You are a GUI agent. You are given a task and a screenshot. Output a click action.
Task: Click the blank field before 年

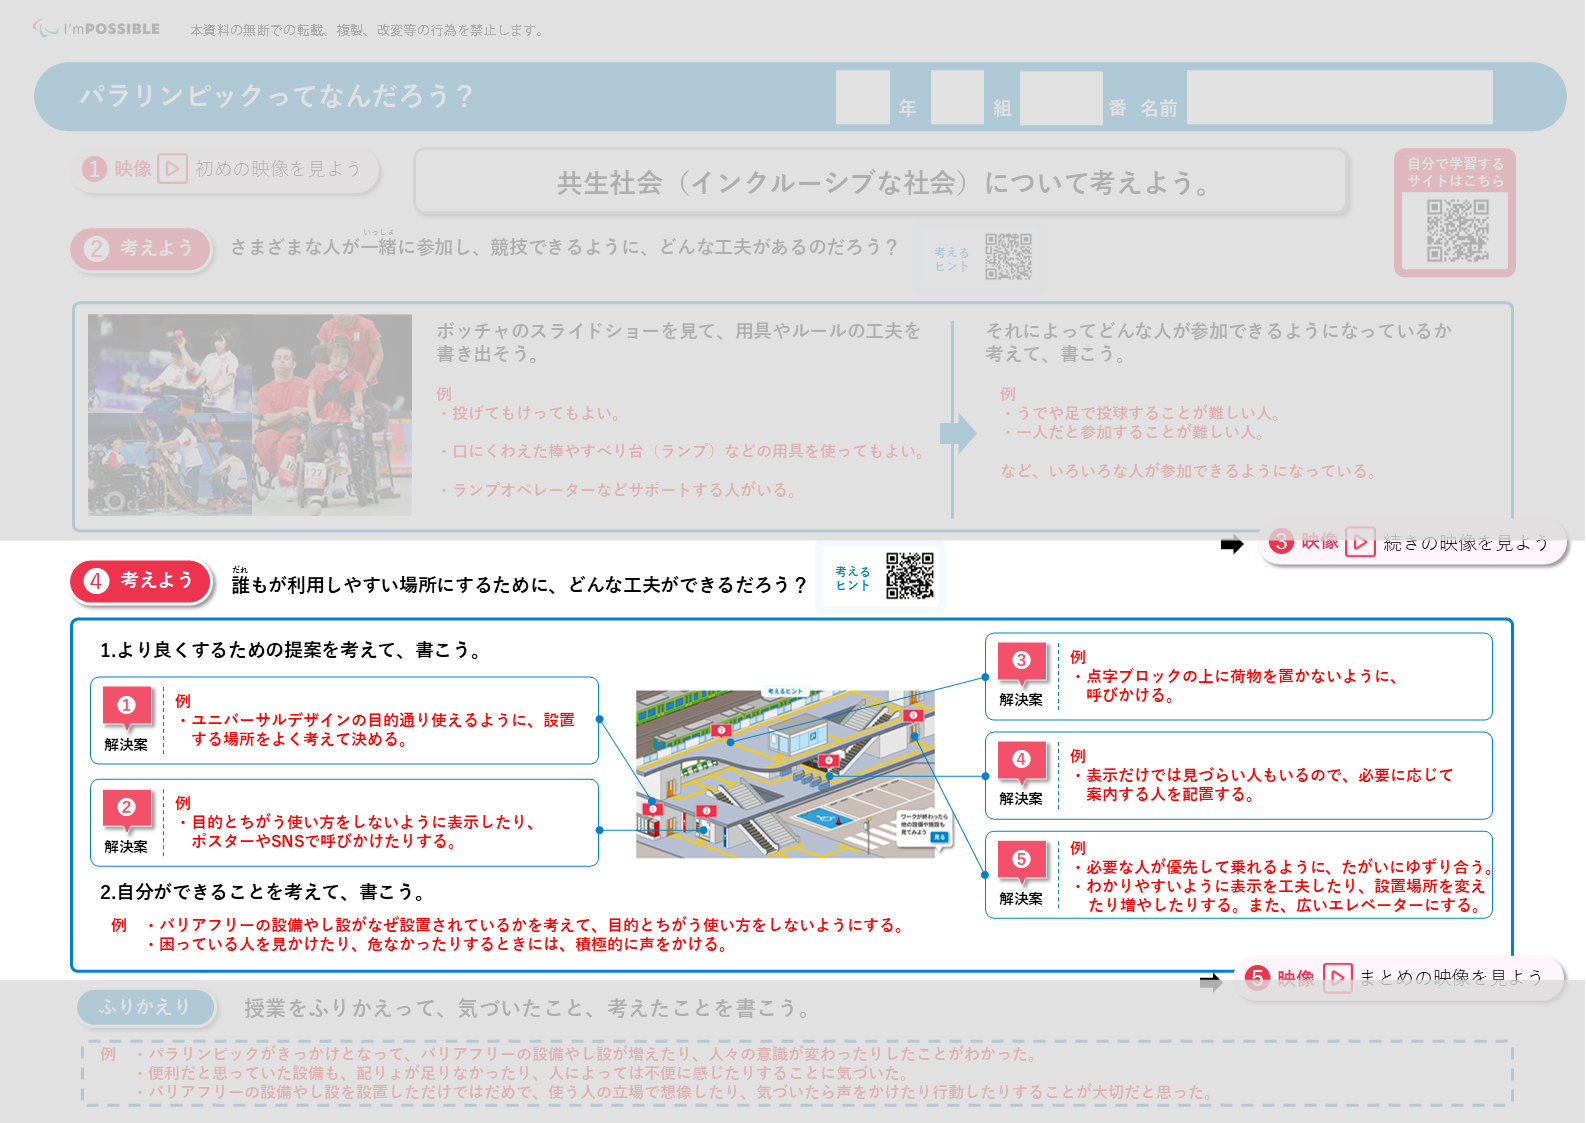tap(862, 98)
